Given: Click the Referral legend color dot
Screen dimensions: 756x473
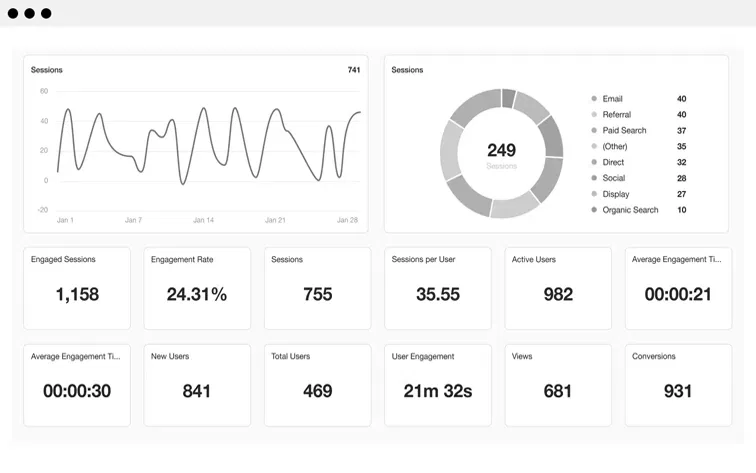Looking at the screenshot, I should click(594, 115).
